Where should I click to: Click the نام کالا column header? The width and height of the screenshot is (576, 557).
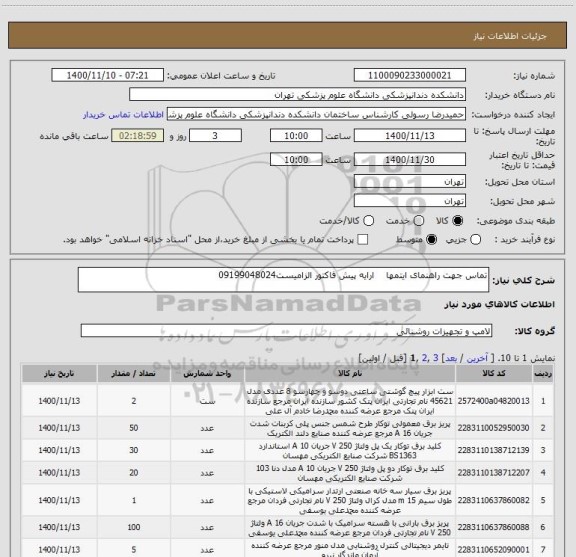tap(350, 374)
